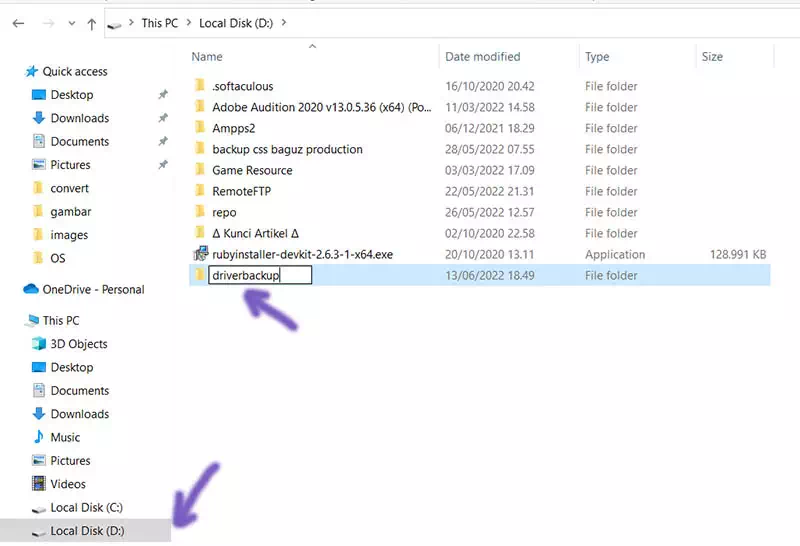Viewport: 800px width, 546px height.
Task: Open the images folder in sidebar
Action: tap(69, 235)
